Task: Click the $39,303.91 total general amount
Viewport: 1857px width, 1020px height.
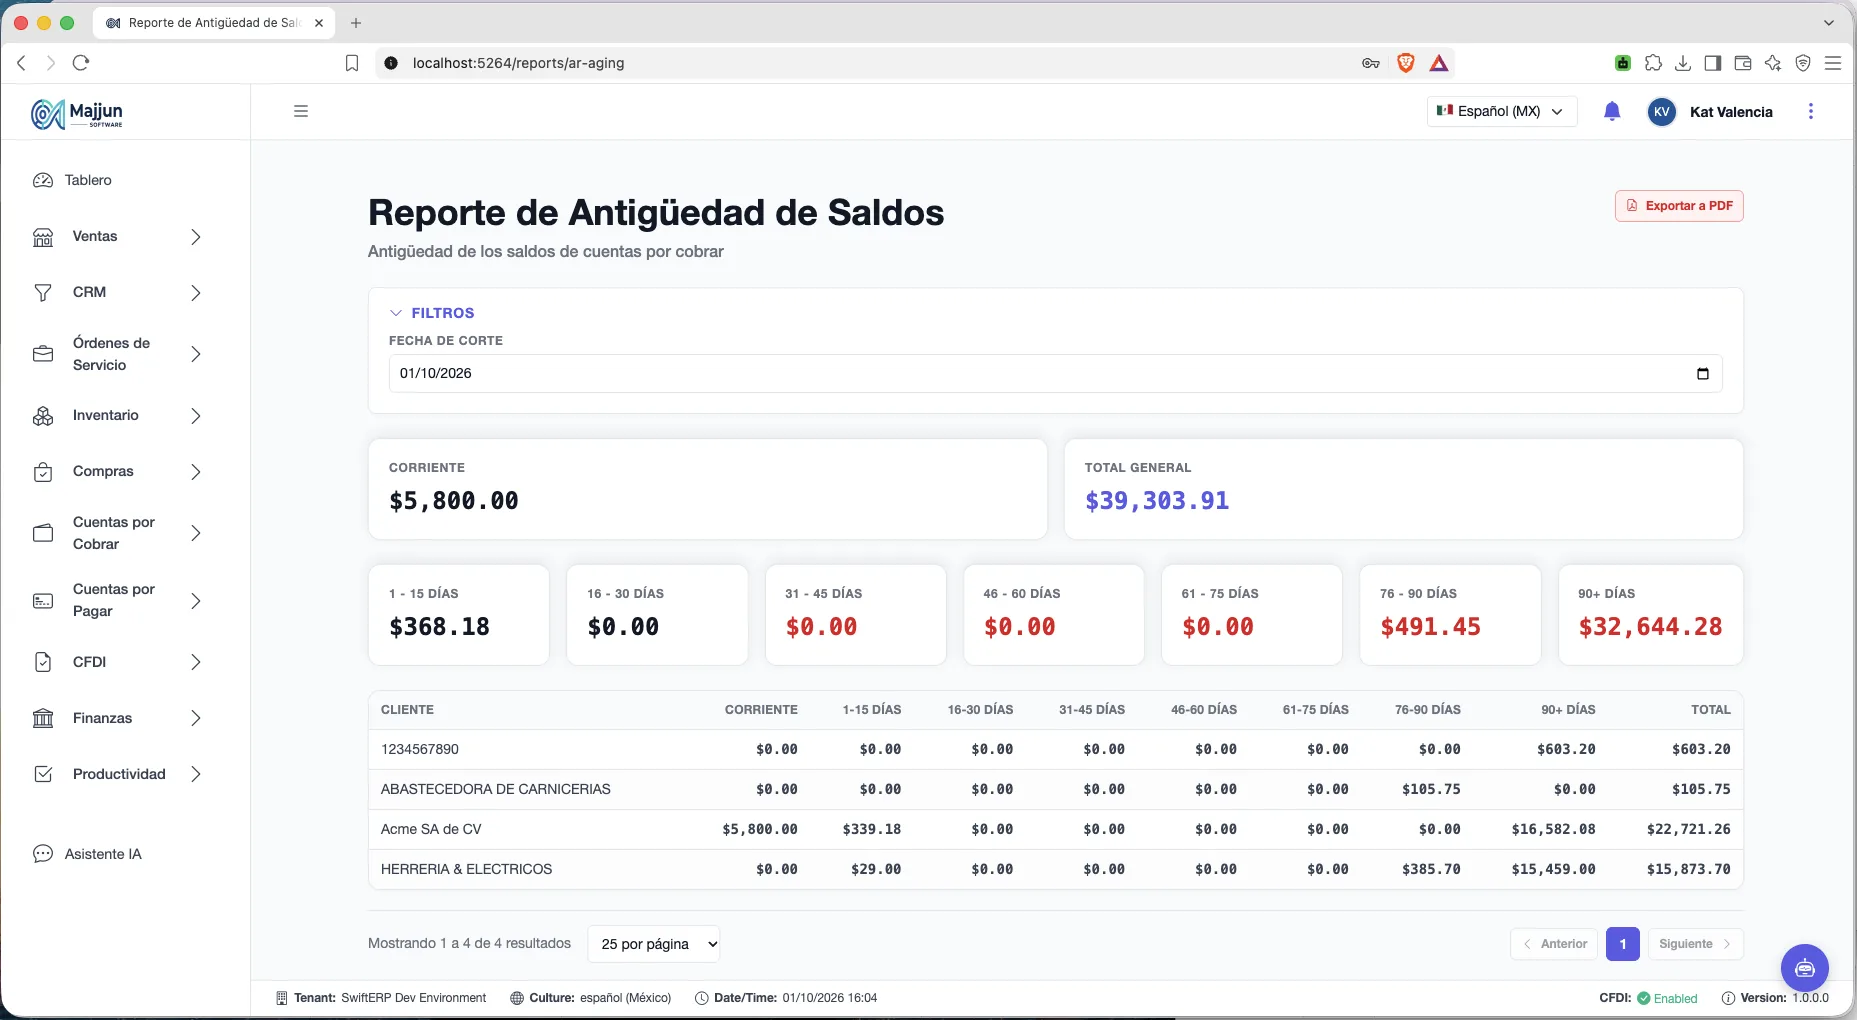Action: tap(1157, 501)
